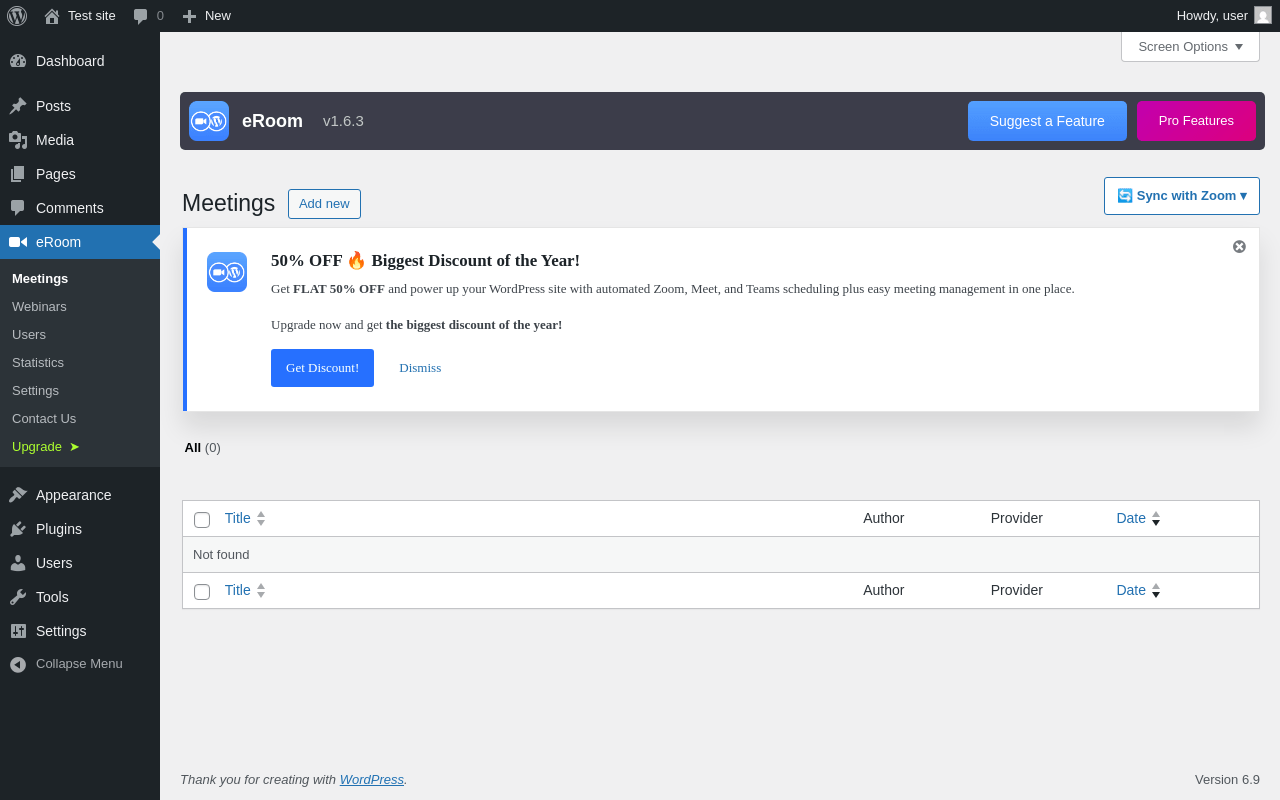Click the Plugins plug icon
Viewport: 1280px width, 800px height.
click(18, 529)
